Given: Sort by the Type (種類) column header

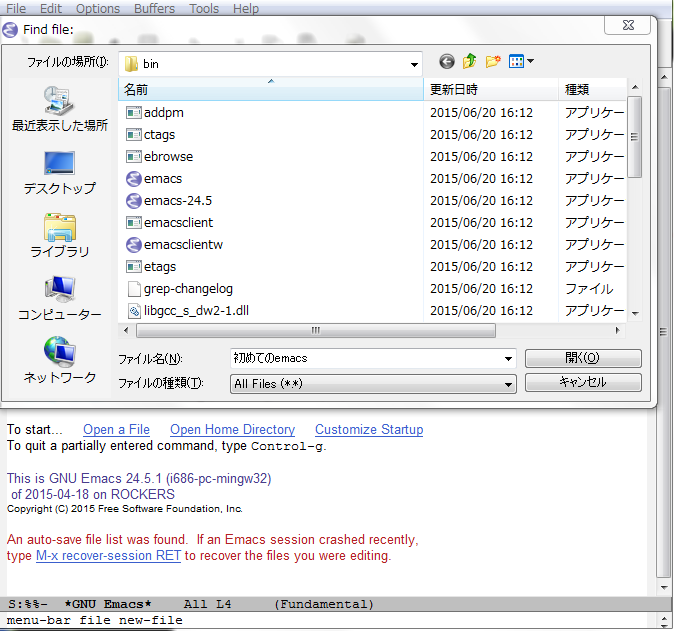Looking at the screenshot, I should [x=592, y=89].
